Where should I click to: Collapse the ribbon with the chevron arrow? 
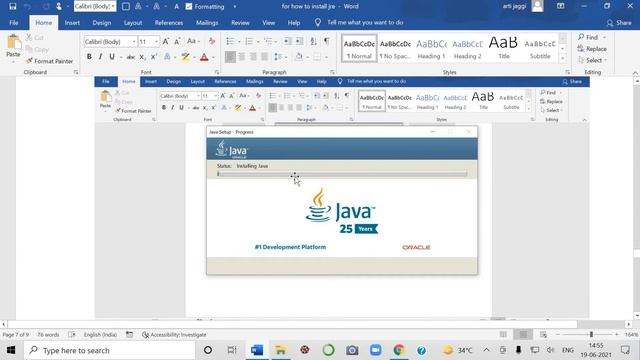point(635,73)
